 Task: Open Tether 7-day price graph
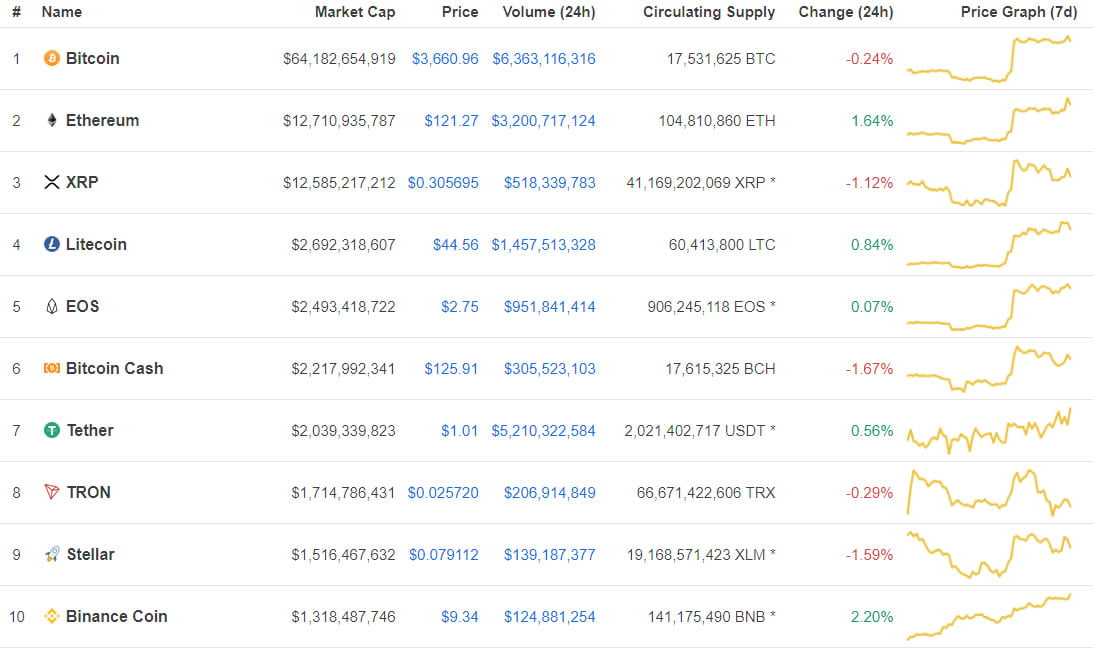pyautogui.click(x=989, y=431)
